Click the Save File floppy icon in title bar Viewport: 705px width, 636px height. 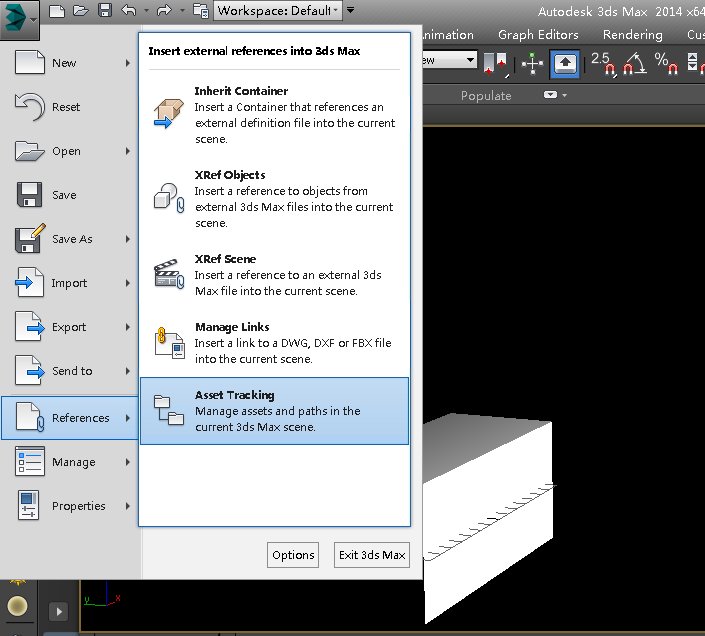tap(105, 10)
